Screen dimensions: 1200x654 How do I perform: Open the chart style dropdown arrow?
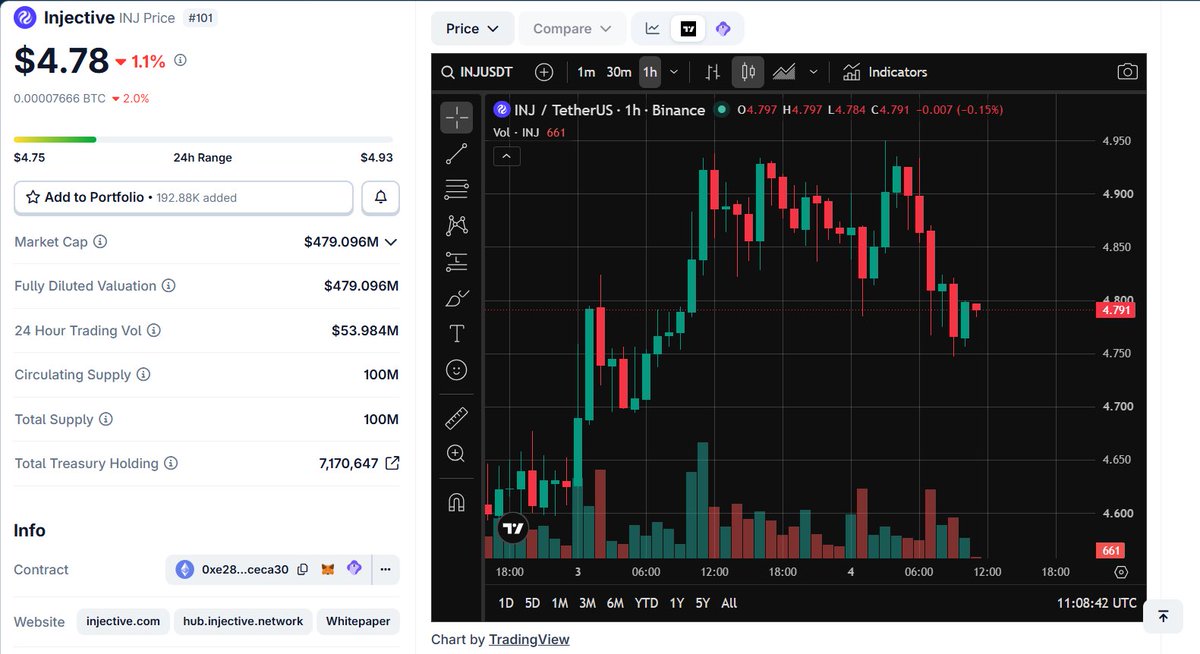tap(813, 72)
